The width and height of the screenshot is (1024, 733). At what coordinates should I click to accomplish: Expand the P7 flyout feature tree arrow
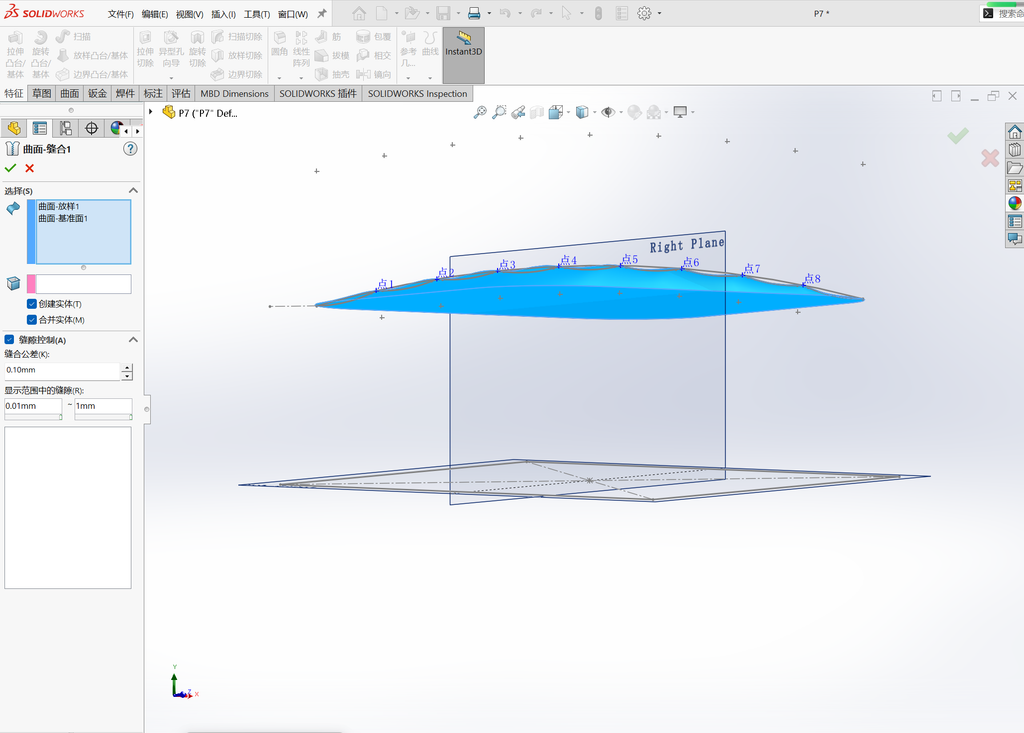(x=151, y=112)
